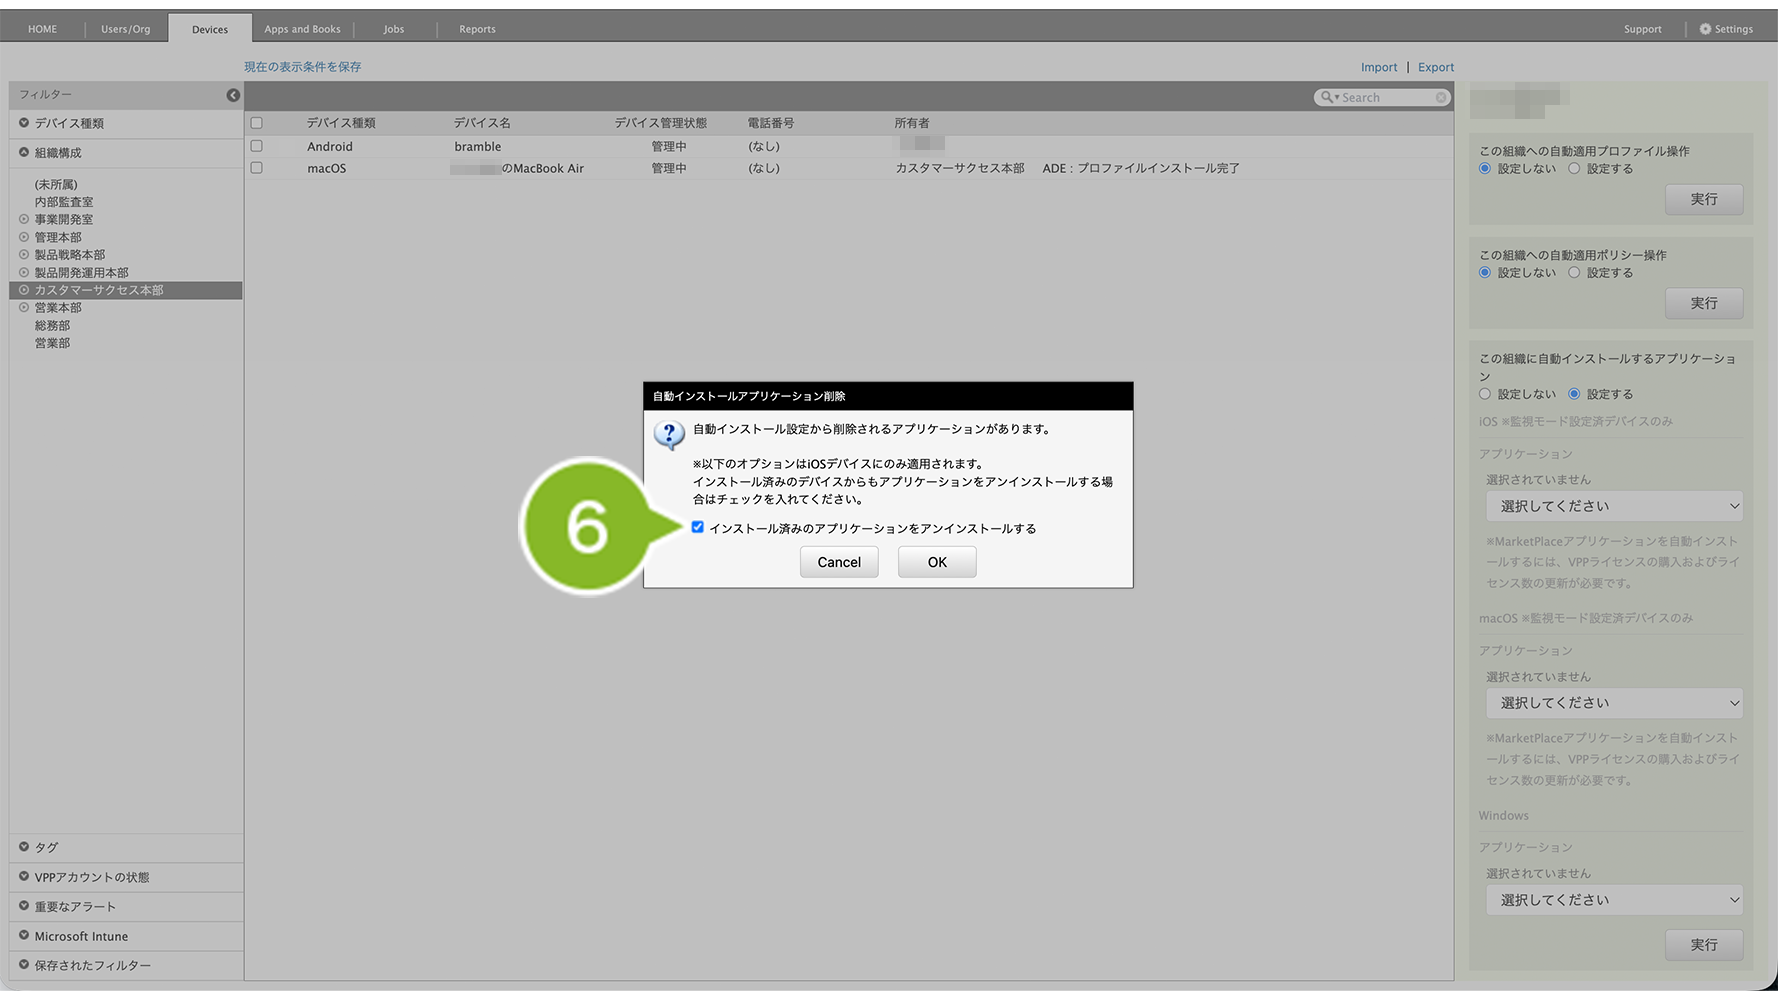Viewport: 1778px width, 1000px height.
Task: Sort by 電話番号 column header
Action: [771, 123]
